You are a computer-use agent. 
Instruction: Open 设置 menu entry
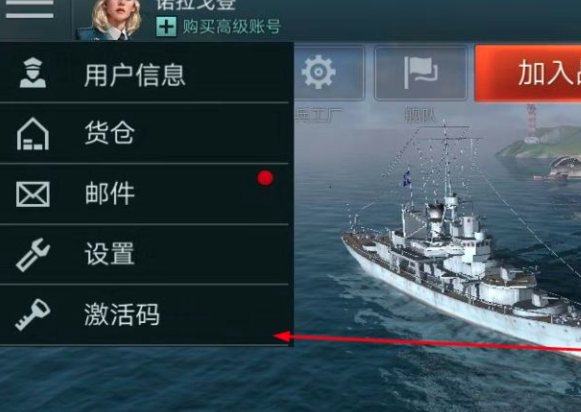pyautogui.click(x=144, y=254)
